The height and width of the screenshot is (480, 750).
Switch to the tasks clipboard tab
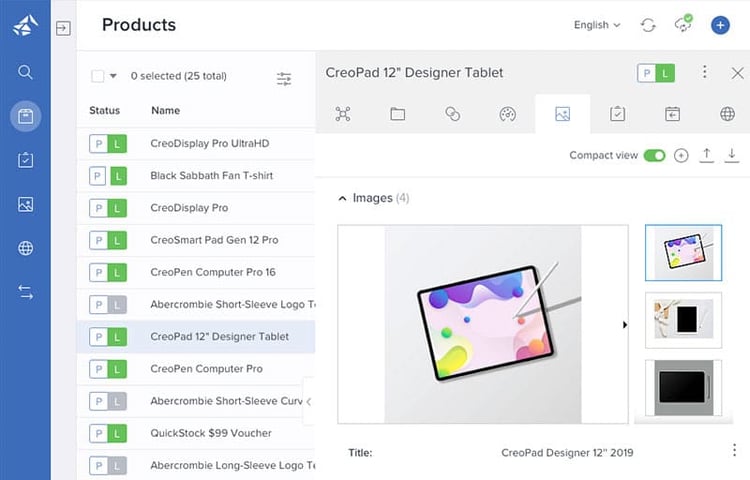pyautogui.click(x=618, y=114)
